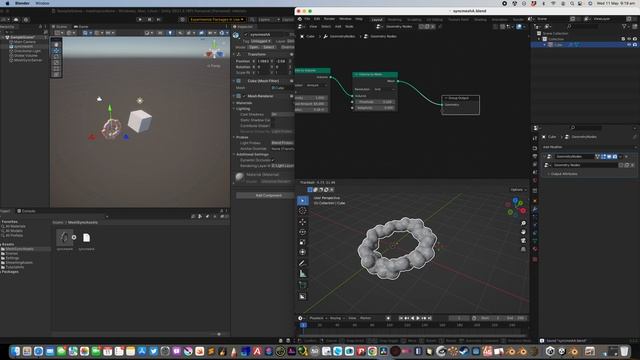Select Blender's Move tool
Viewport: 640px width, 360px height.
coord(302,222)
